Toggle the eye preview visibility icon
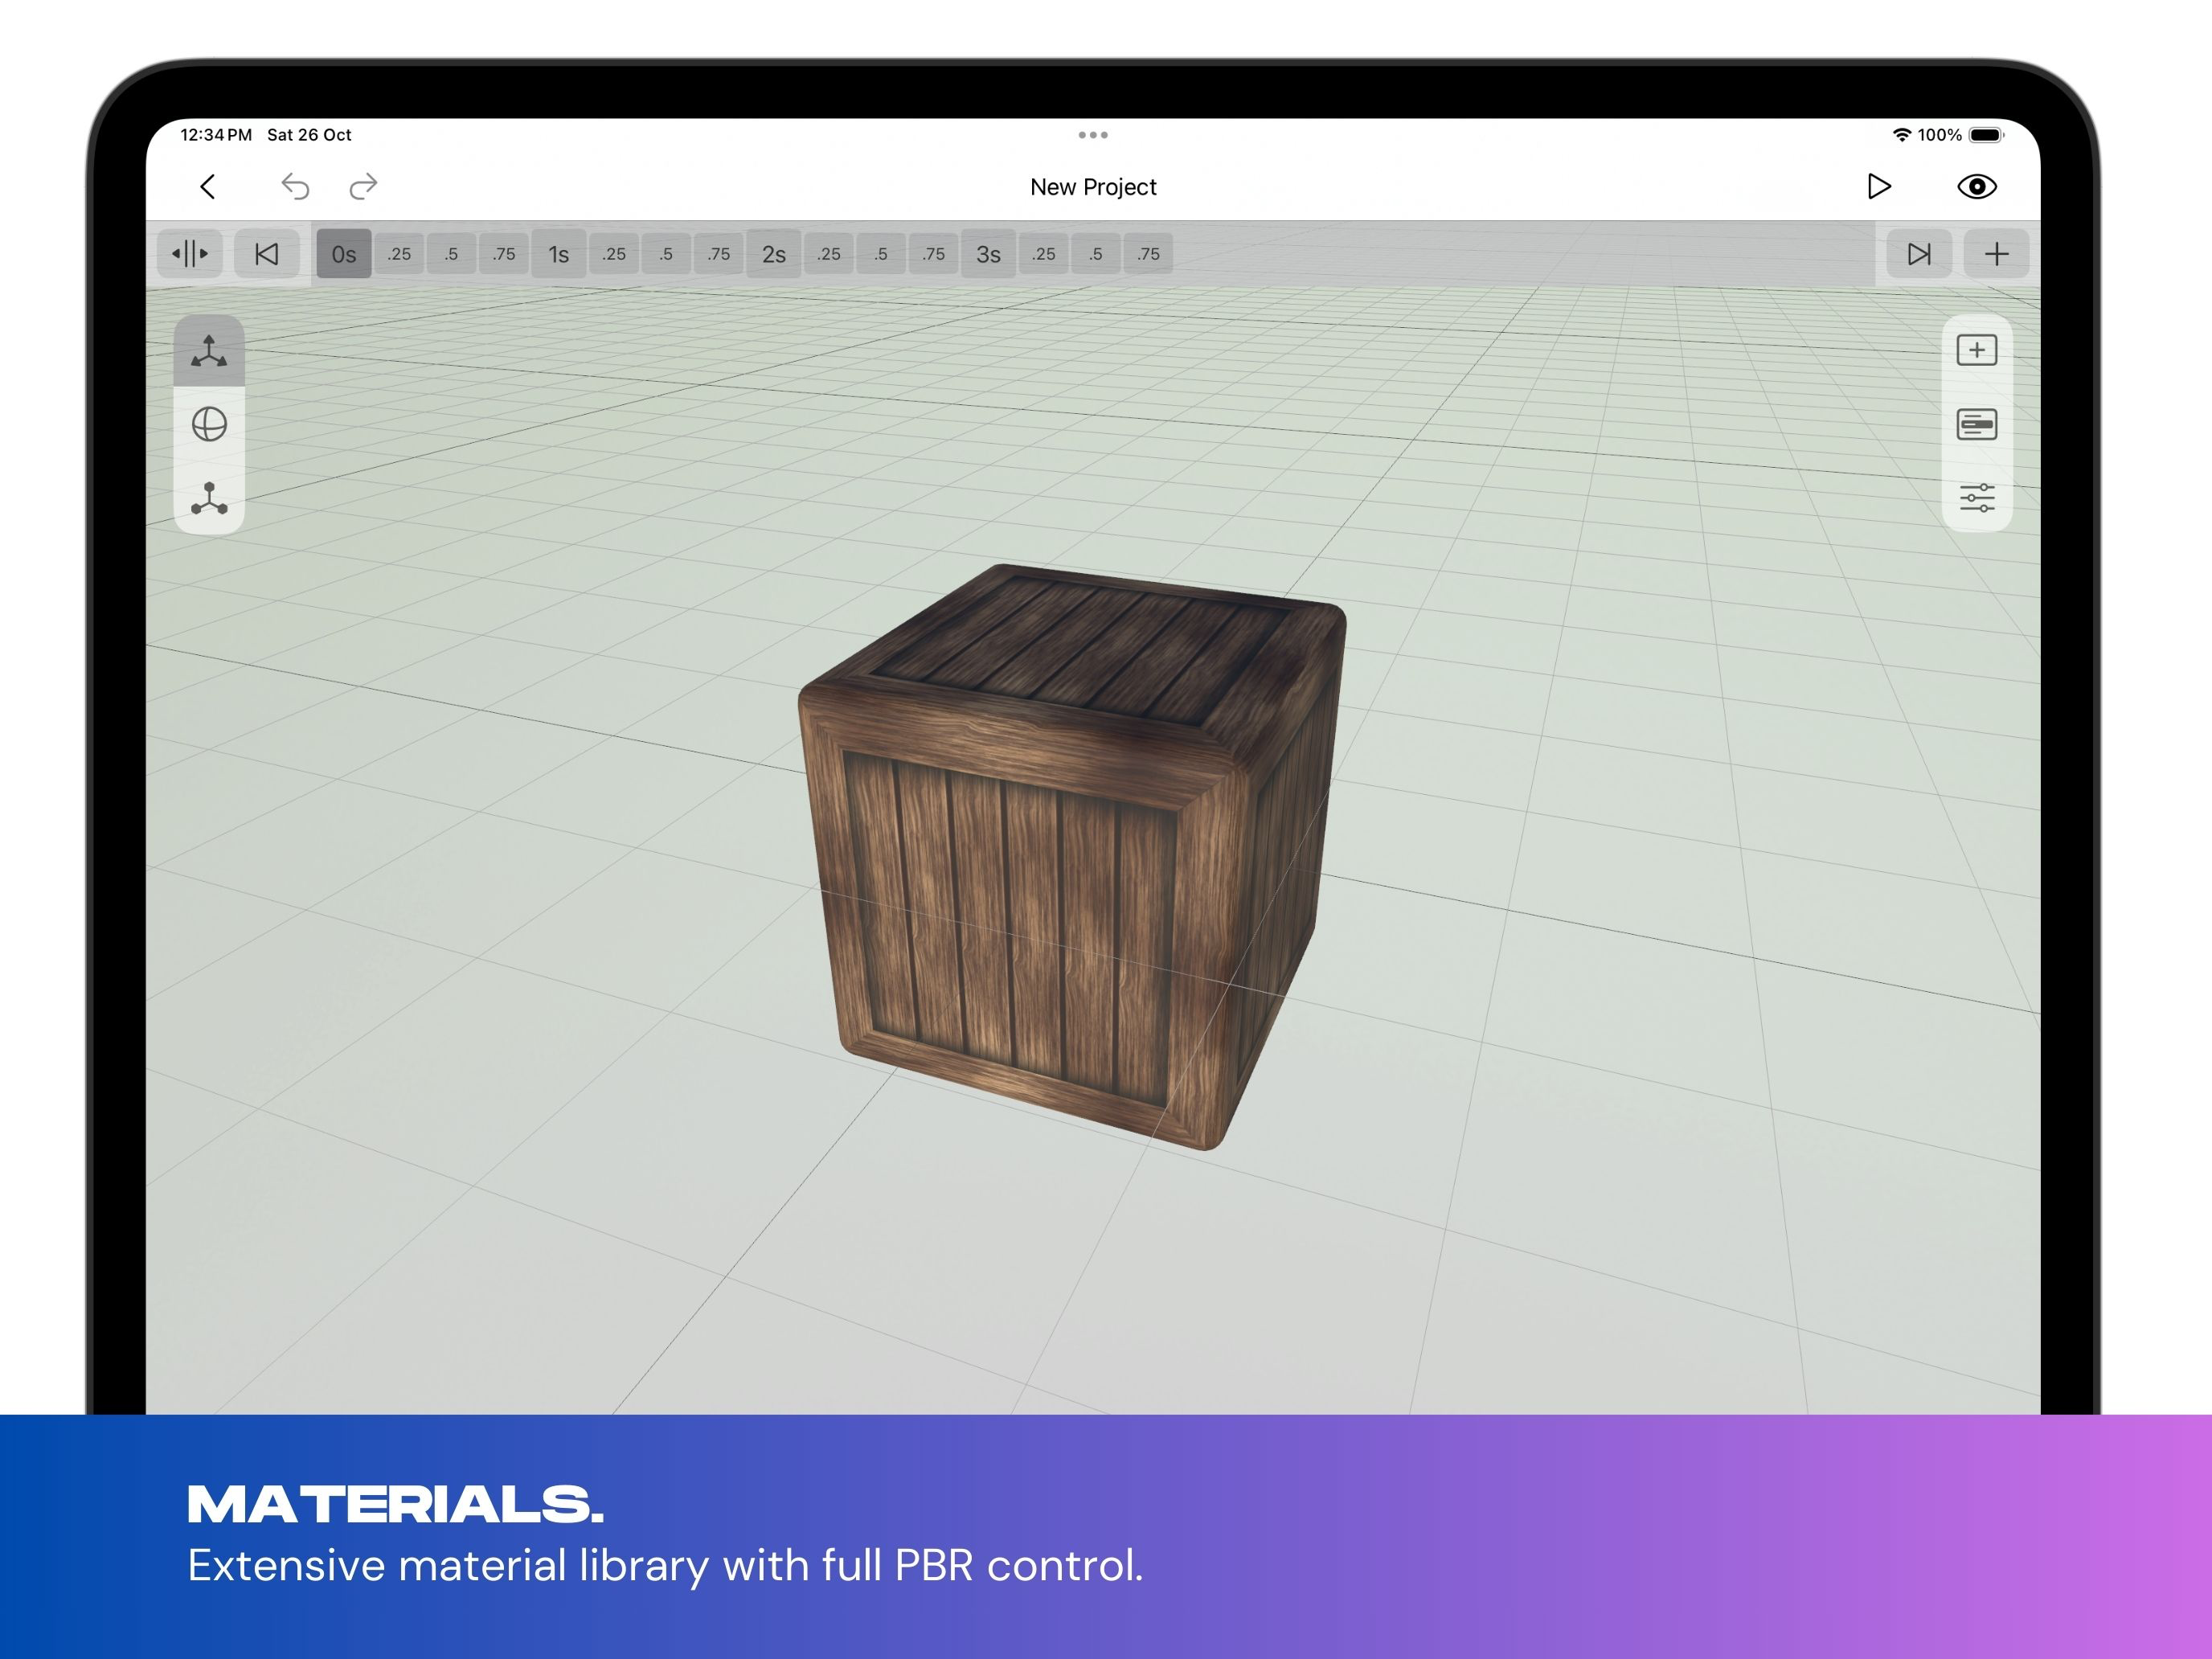Viewport: 2212px width, 1659px height. click(x=1976, y=187)
